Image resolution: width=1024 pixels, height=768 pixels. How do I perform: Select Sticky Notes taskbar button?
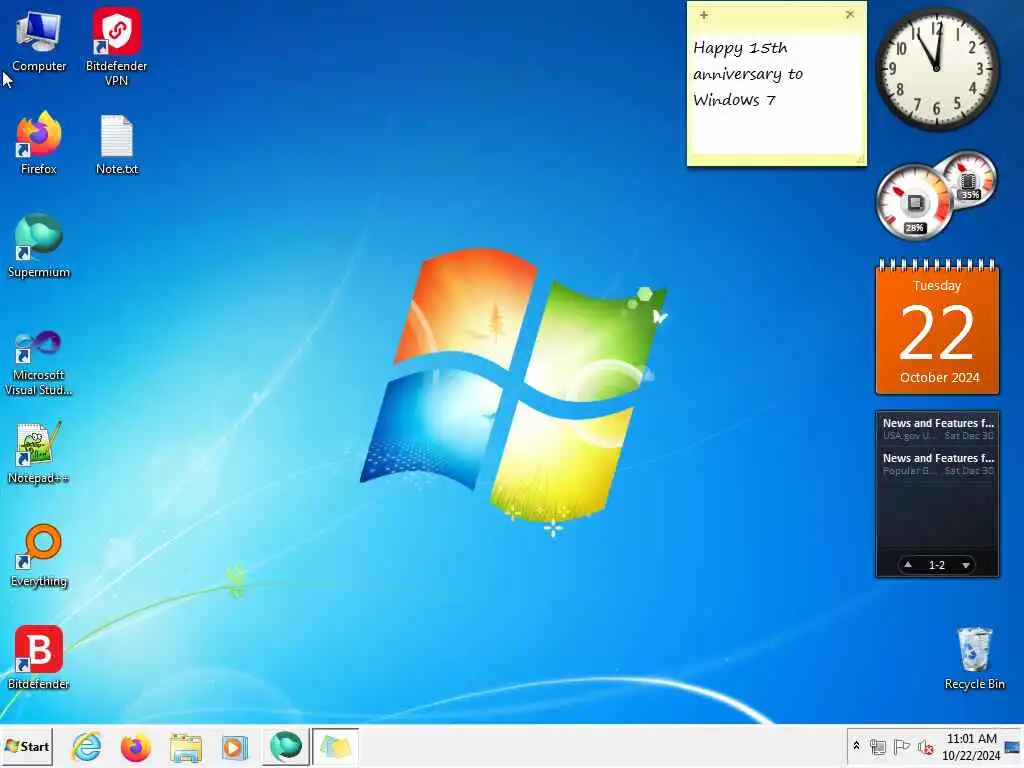pyautogui.click(x=335, y=746)
